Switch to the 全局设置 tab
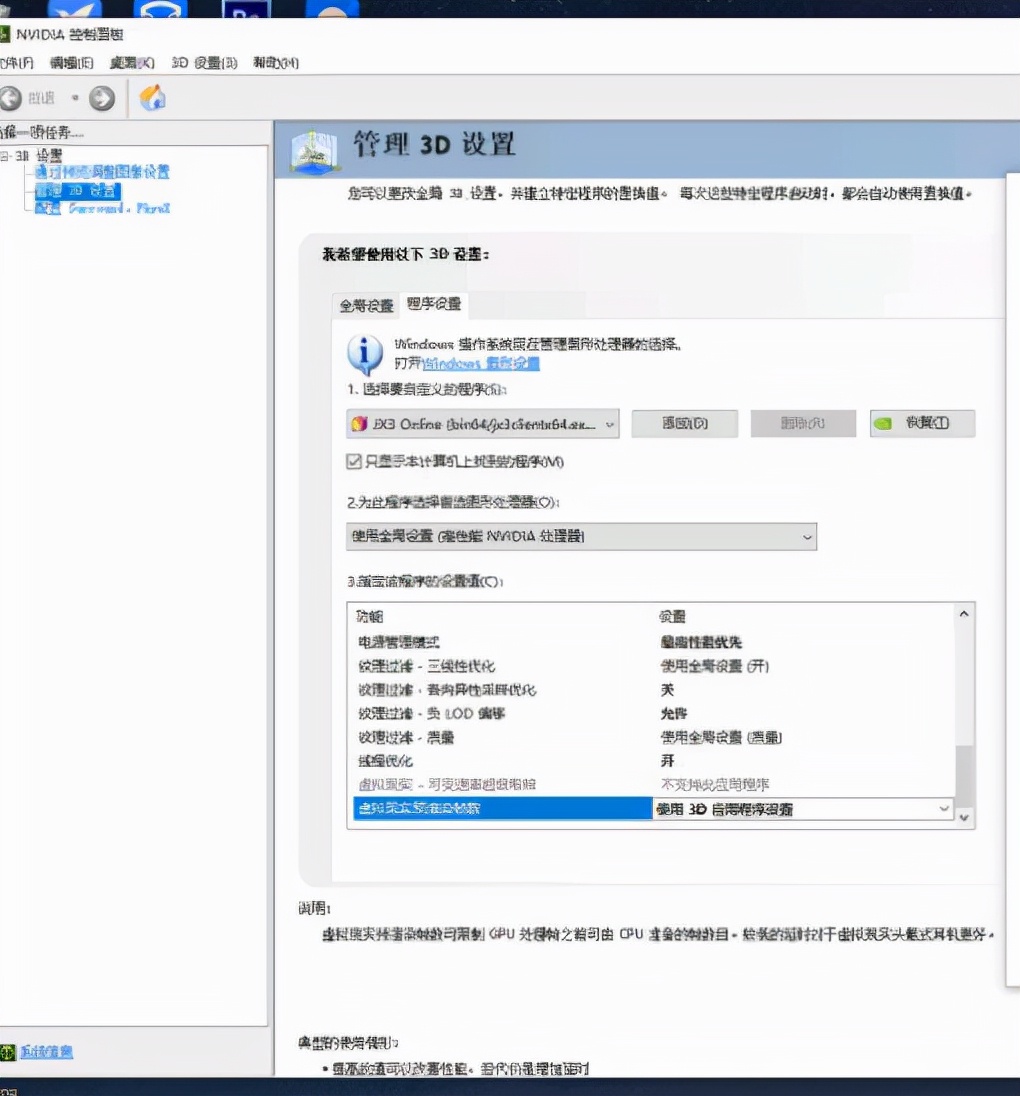 pyautogui.click(x=364, y=305)
